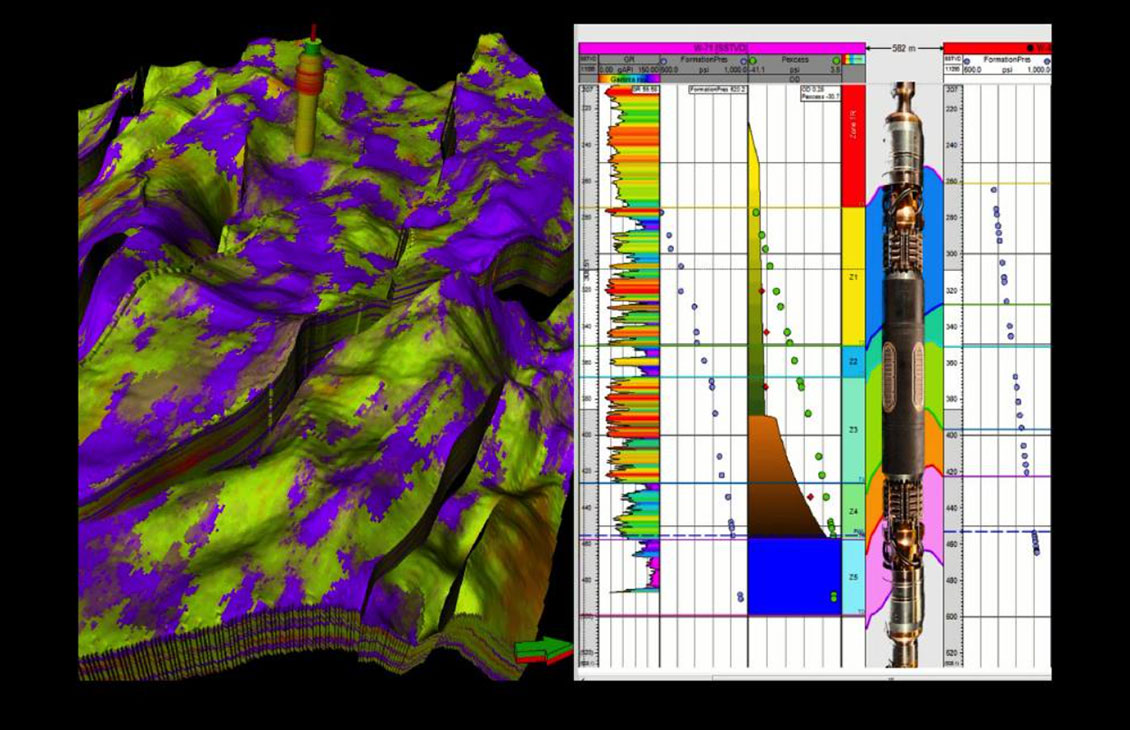Click the green Pexcess track header icon

point(837,61)
